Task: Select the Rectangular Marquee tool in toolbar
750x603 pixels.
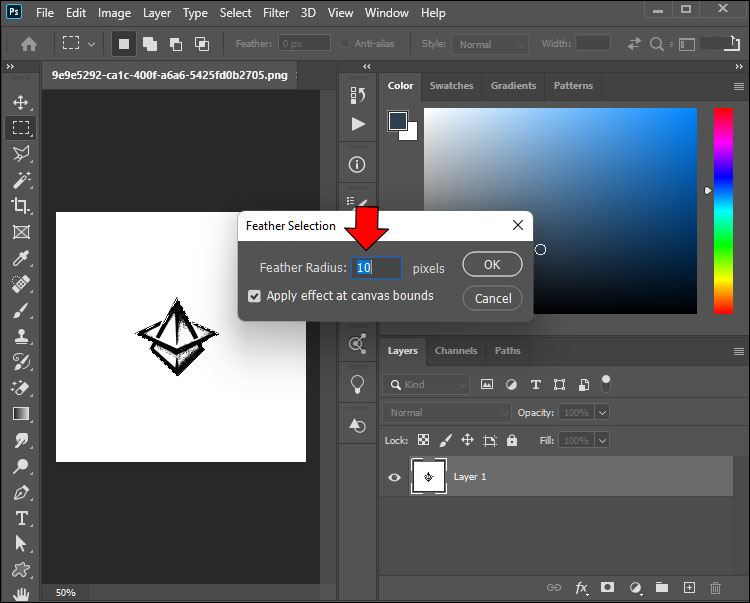Action: pyautogui.click(x=21, y=128)
